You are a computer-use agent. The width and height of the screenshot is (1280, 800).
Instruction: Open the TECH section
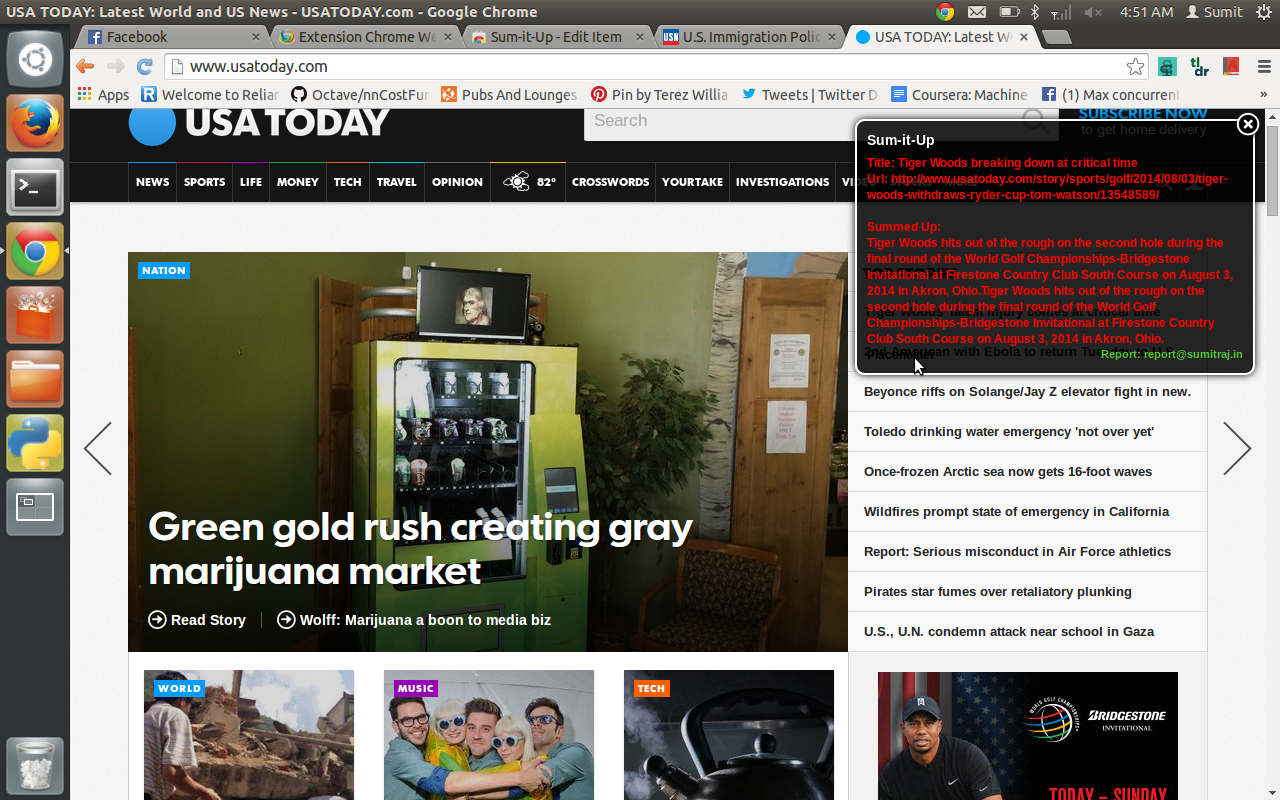pyautogui.click(x=348, y=182)
